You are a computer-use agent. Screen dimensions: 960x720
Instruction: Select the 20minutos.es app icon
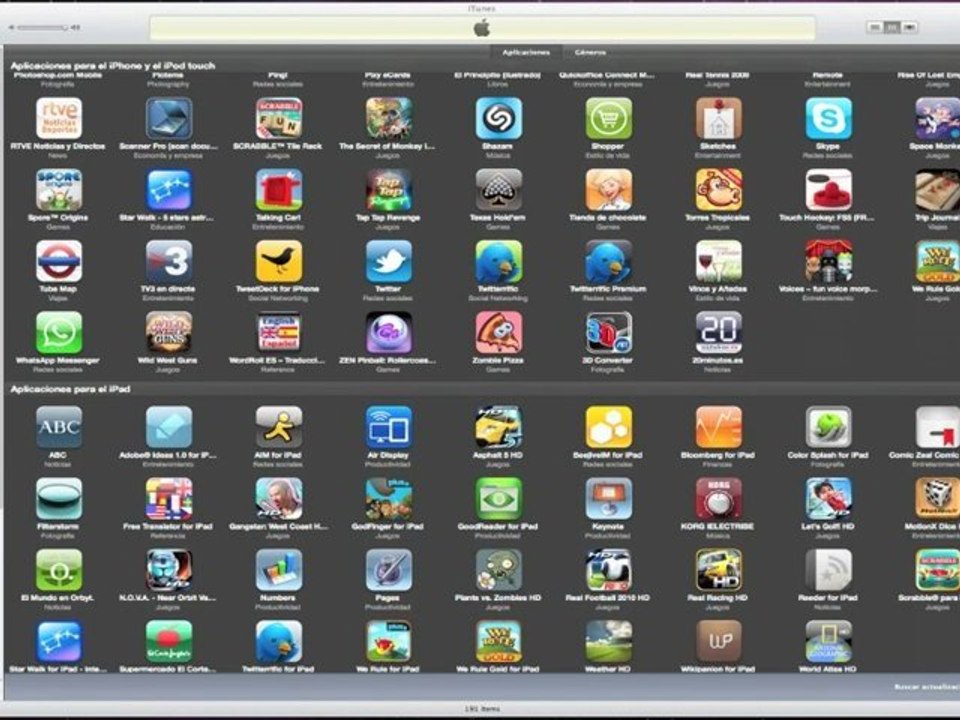718,332
